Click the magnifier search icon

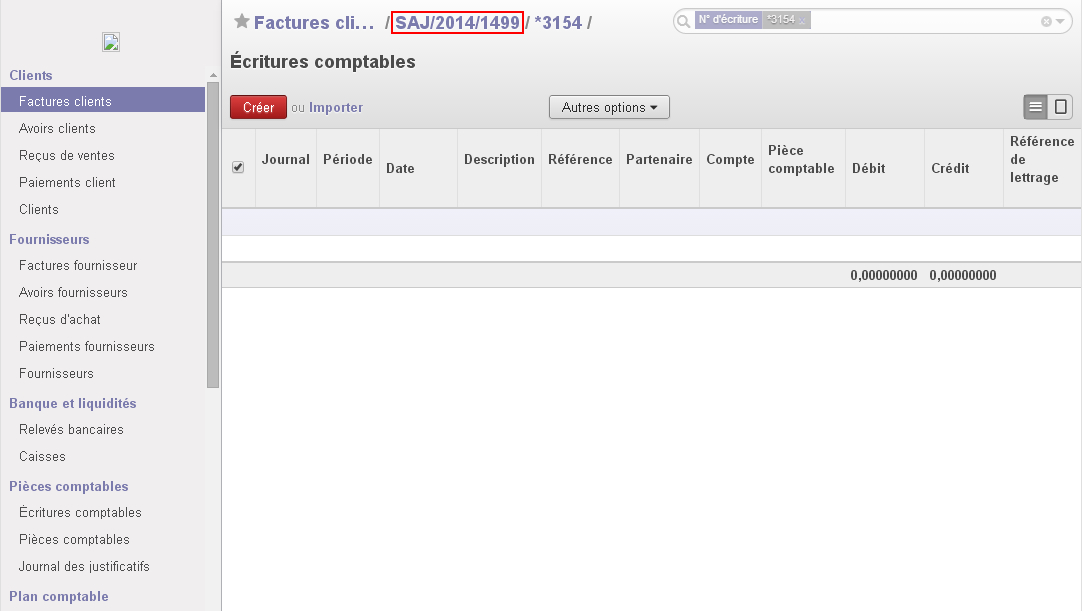tap(683, 21)
